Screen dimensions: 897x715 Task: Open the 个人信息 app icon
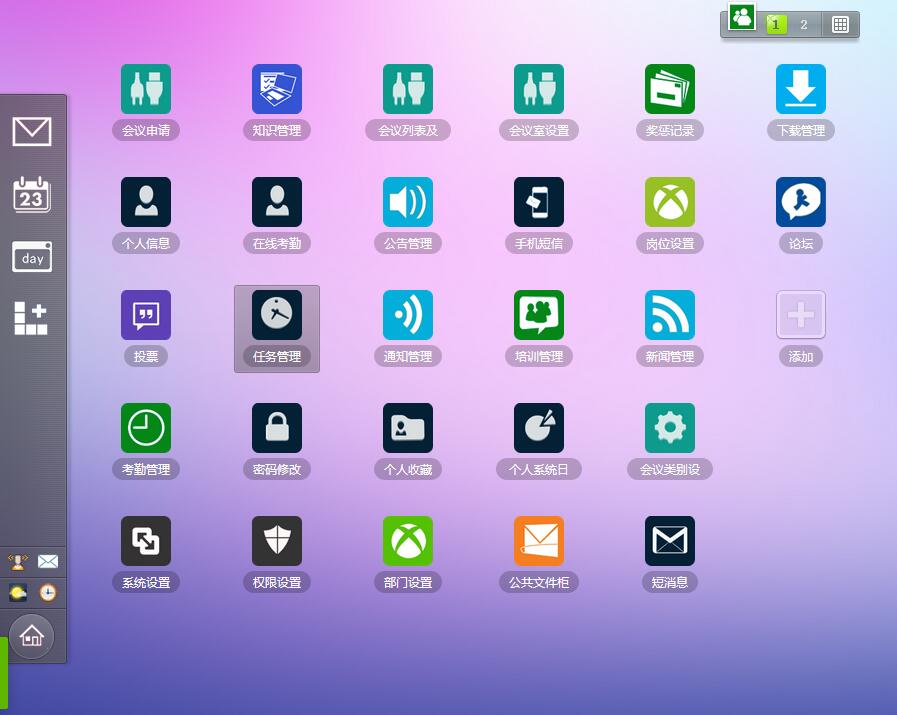click(146, 202)
